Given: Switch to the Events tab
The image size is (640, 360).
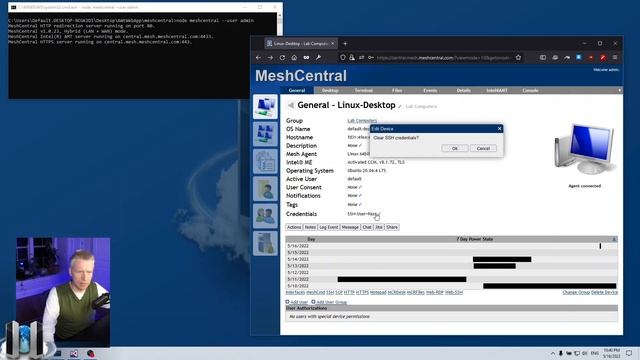Looking at the screenshot, I should [x=430, y=90].
